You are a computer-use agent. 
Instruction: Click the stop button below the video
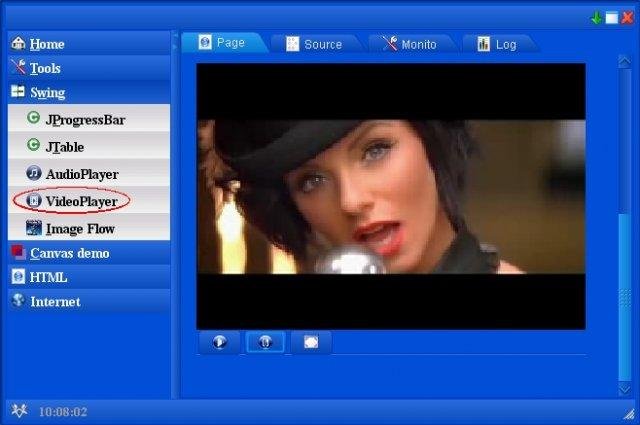click(311, 342)
